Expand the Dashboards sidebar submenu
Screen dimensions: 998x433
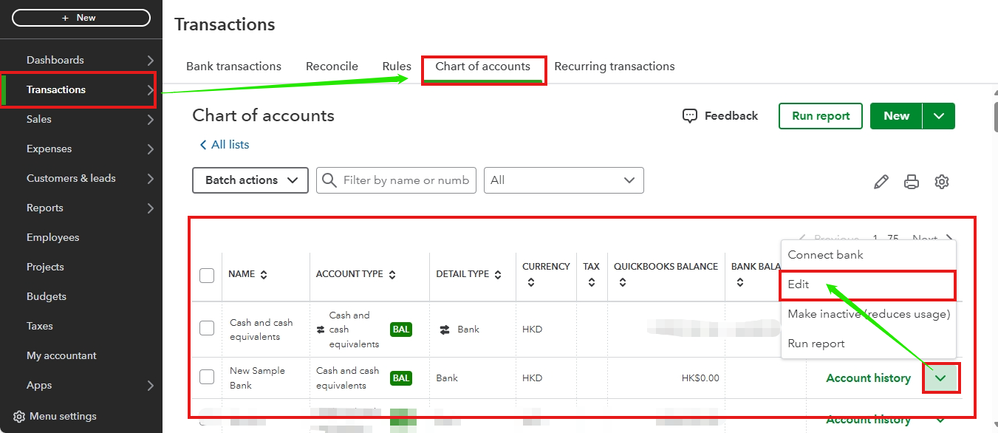pos(150,60)
